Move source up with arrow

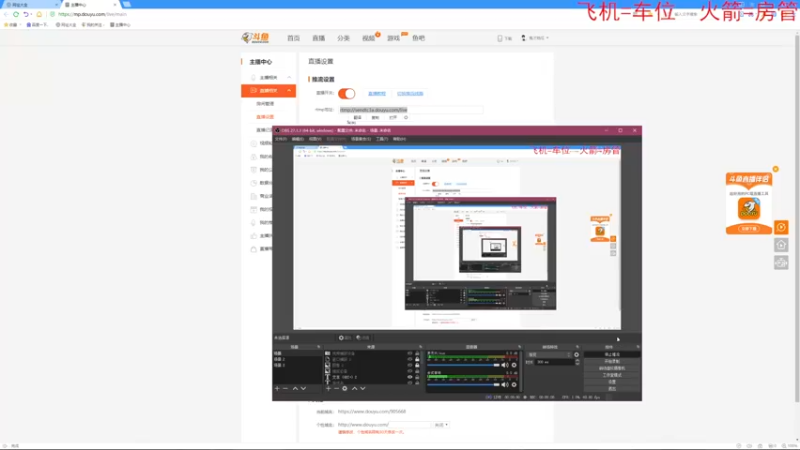[355, 389]
